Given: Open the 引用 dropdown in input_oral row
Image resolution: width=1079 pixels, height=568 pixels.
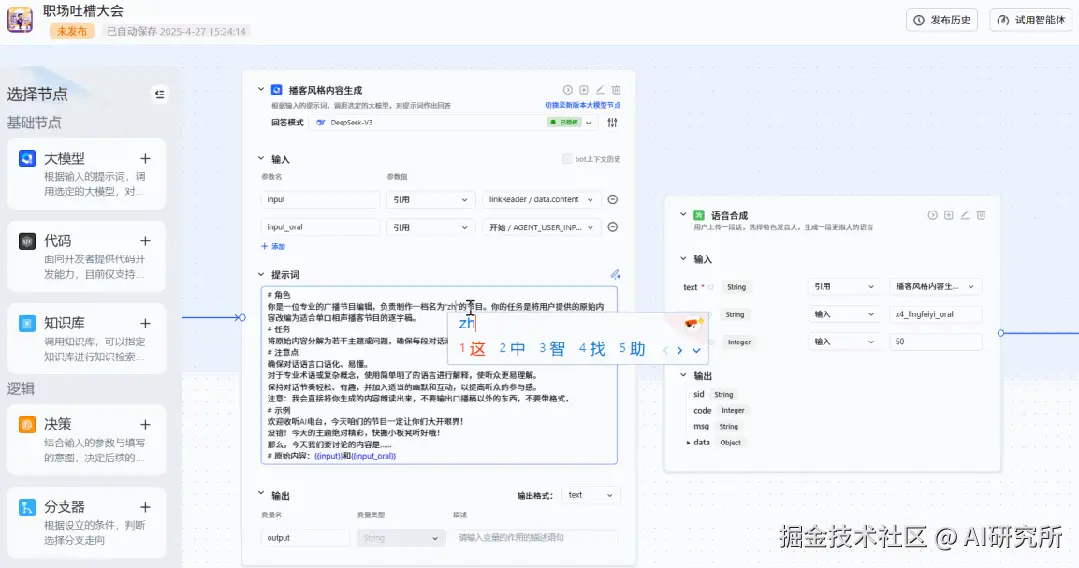Looking at the screenshot, I should [x=430, y=227].
